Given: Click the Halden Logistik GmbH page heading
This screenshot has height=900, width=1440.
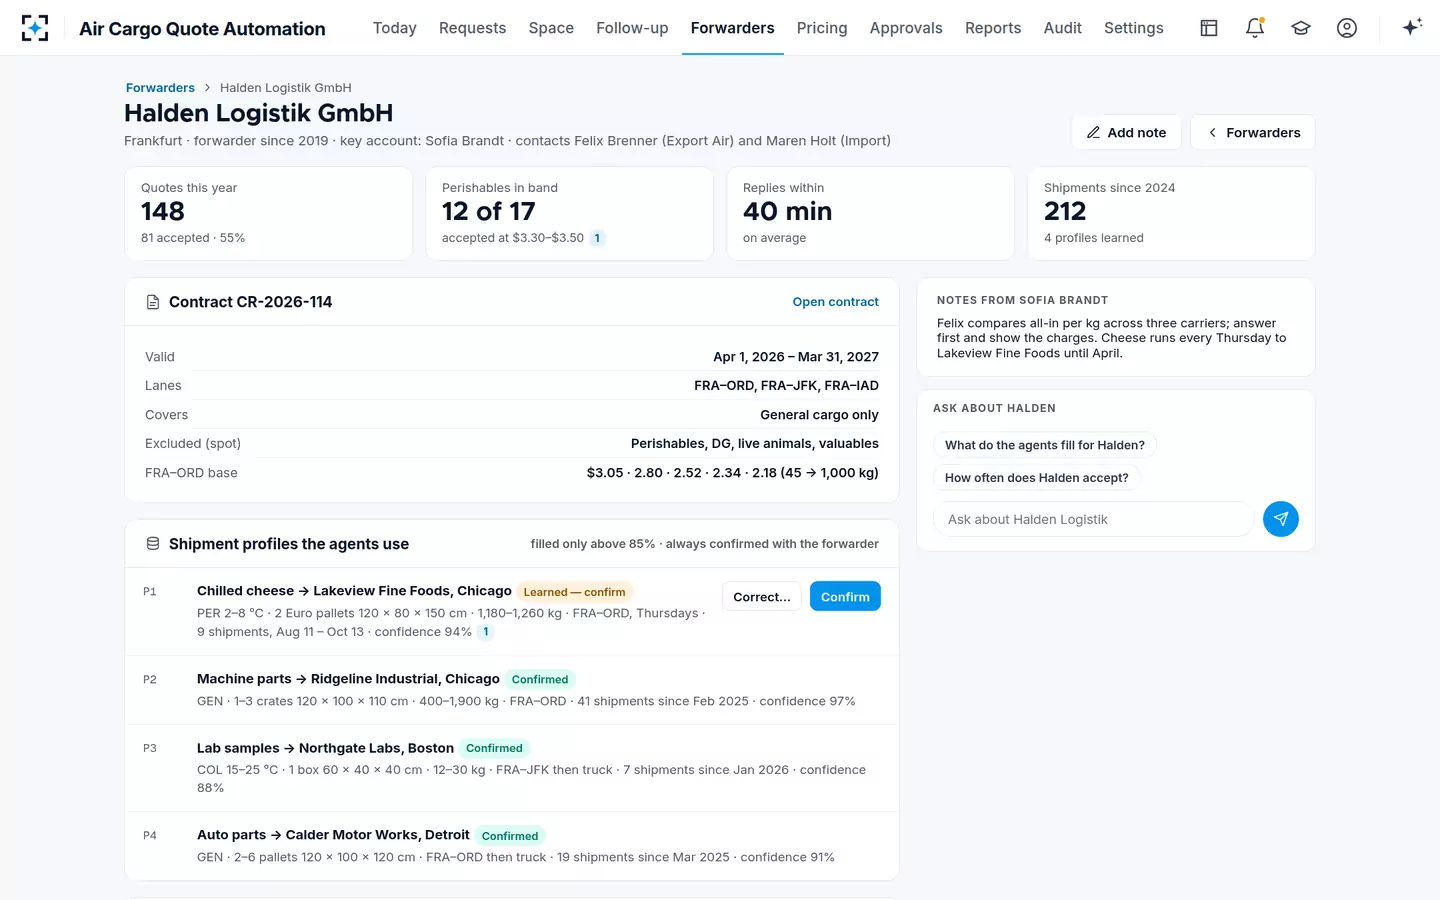Looking at the screenshot, I should [x=259, y=113].
